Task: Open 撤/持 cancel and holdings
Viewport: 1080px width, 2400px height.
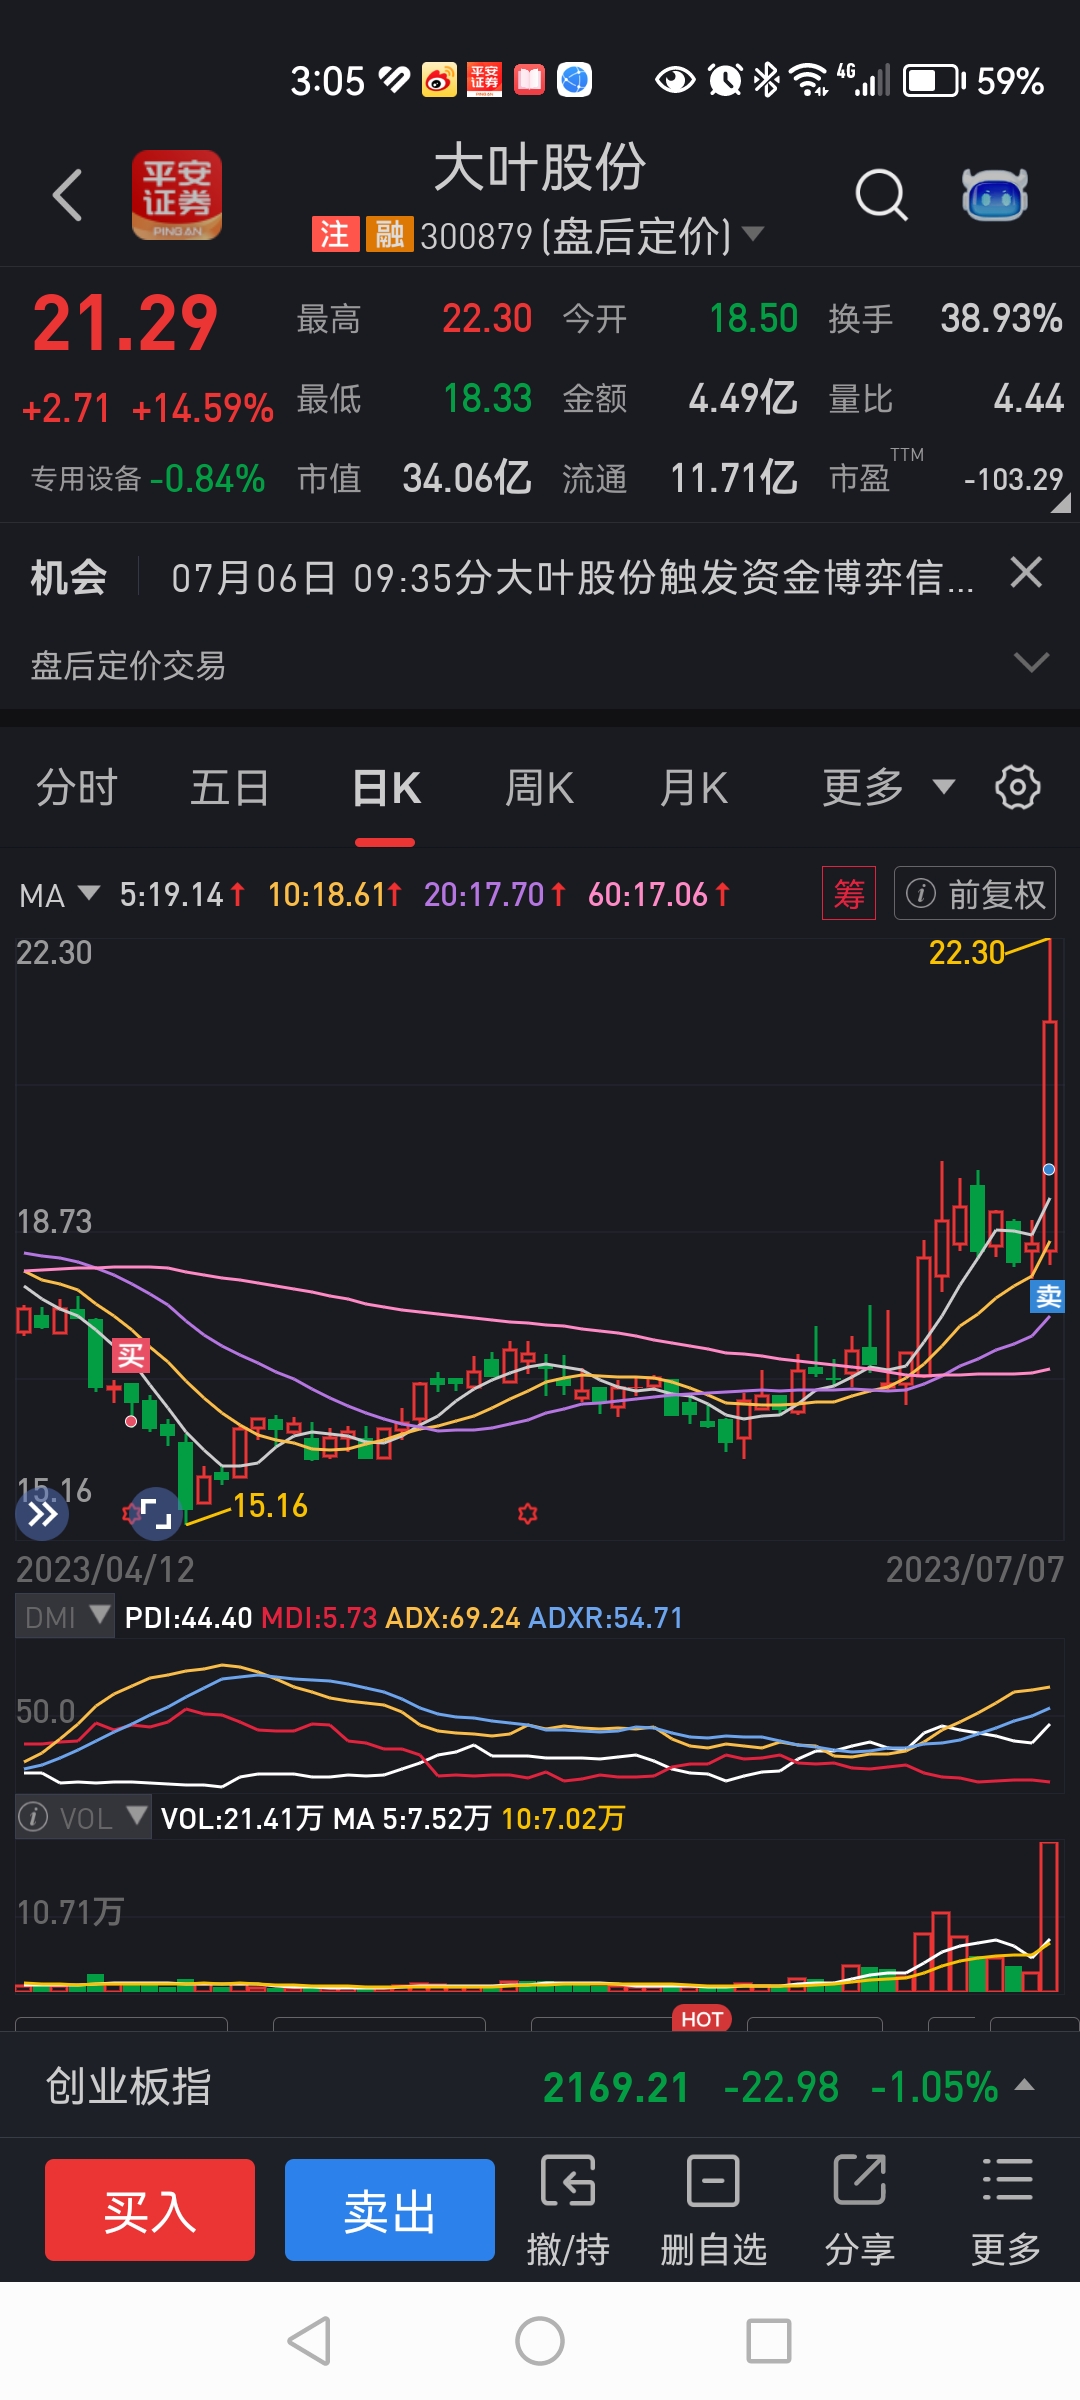Action: (568, 2210)
